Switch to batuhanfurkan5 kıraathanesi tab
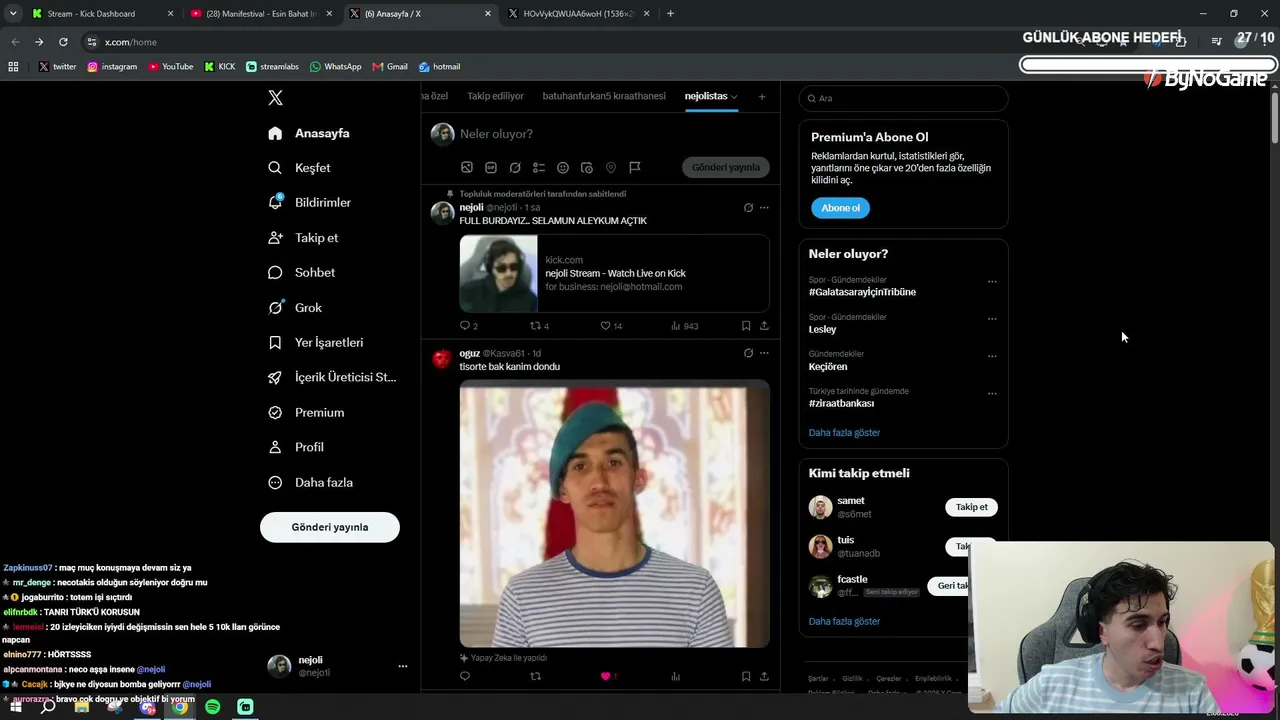Screen dimensions: 1280x720 [604, 96]
